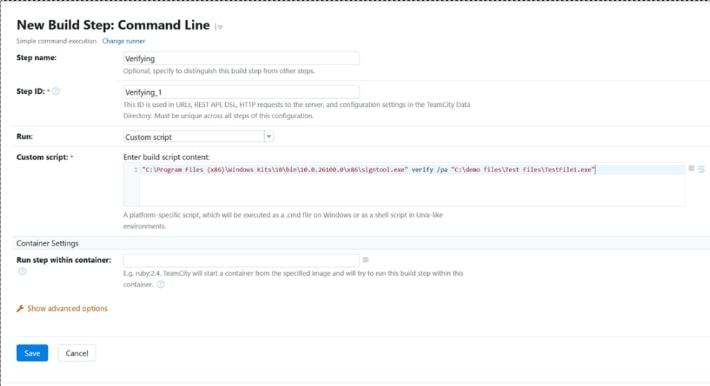Click the Step name field containing Verifying

[x=241, y=58]
